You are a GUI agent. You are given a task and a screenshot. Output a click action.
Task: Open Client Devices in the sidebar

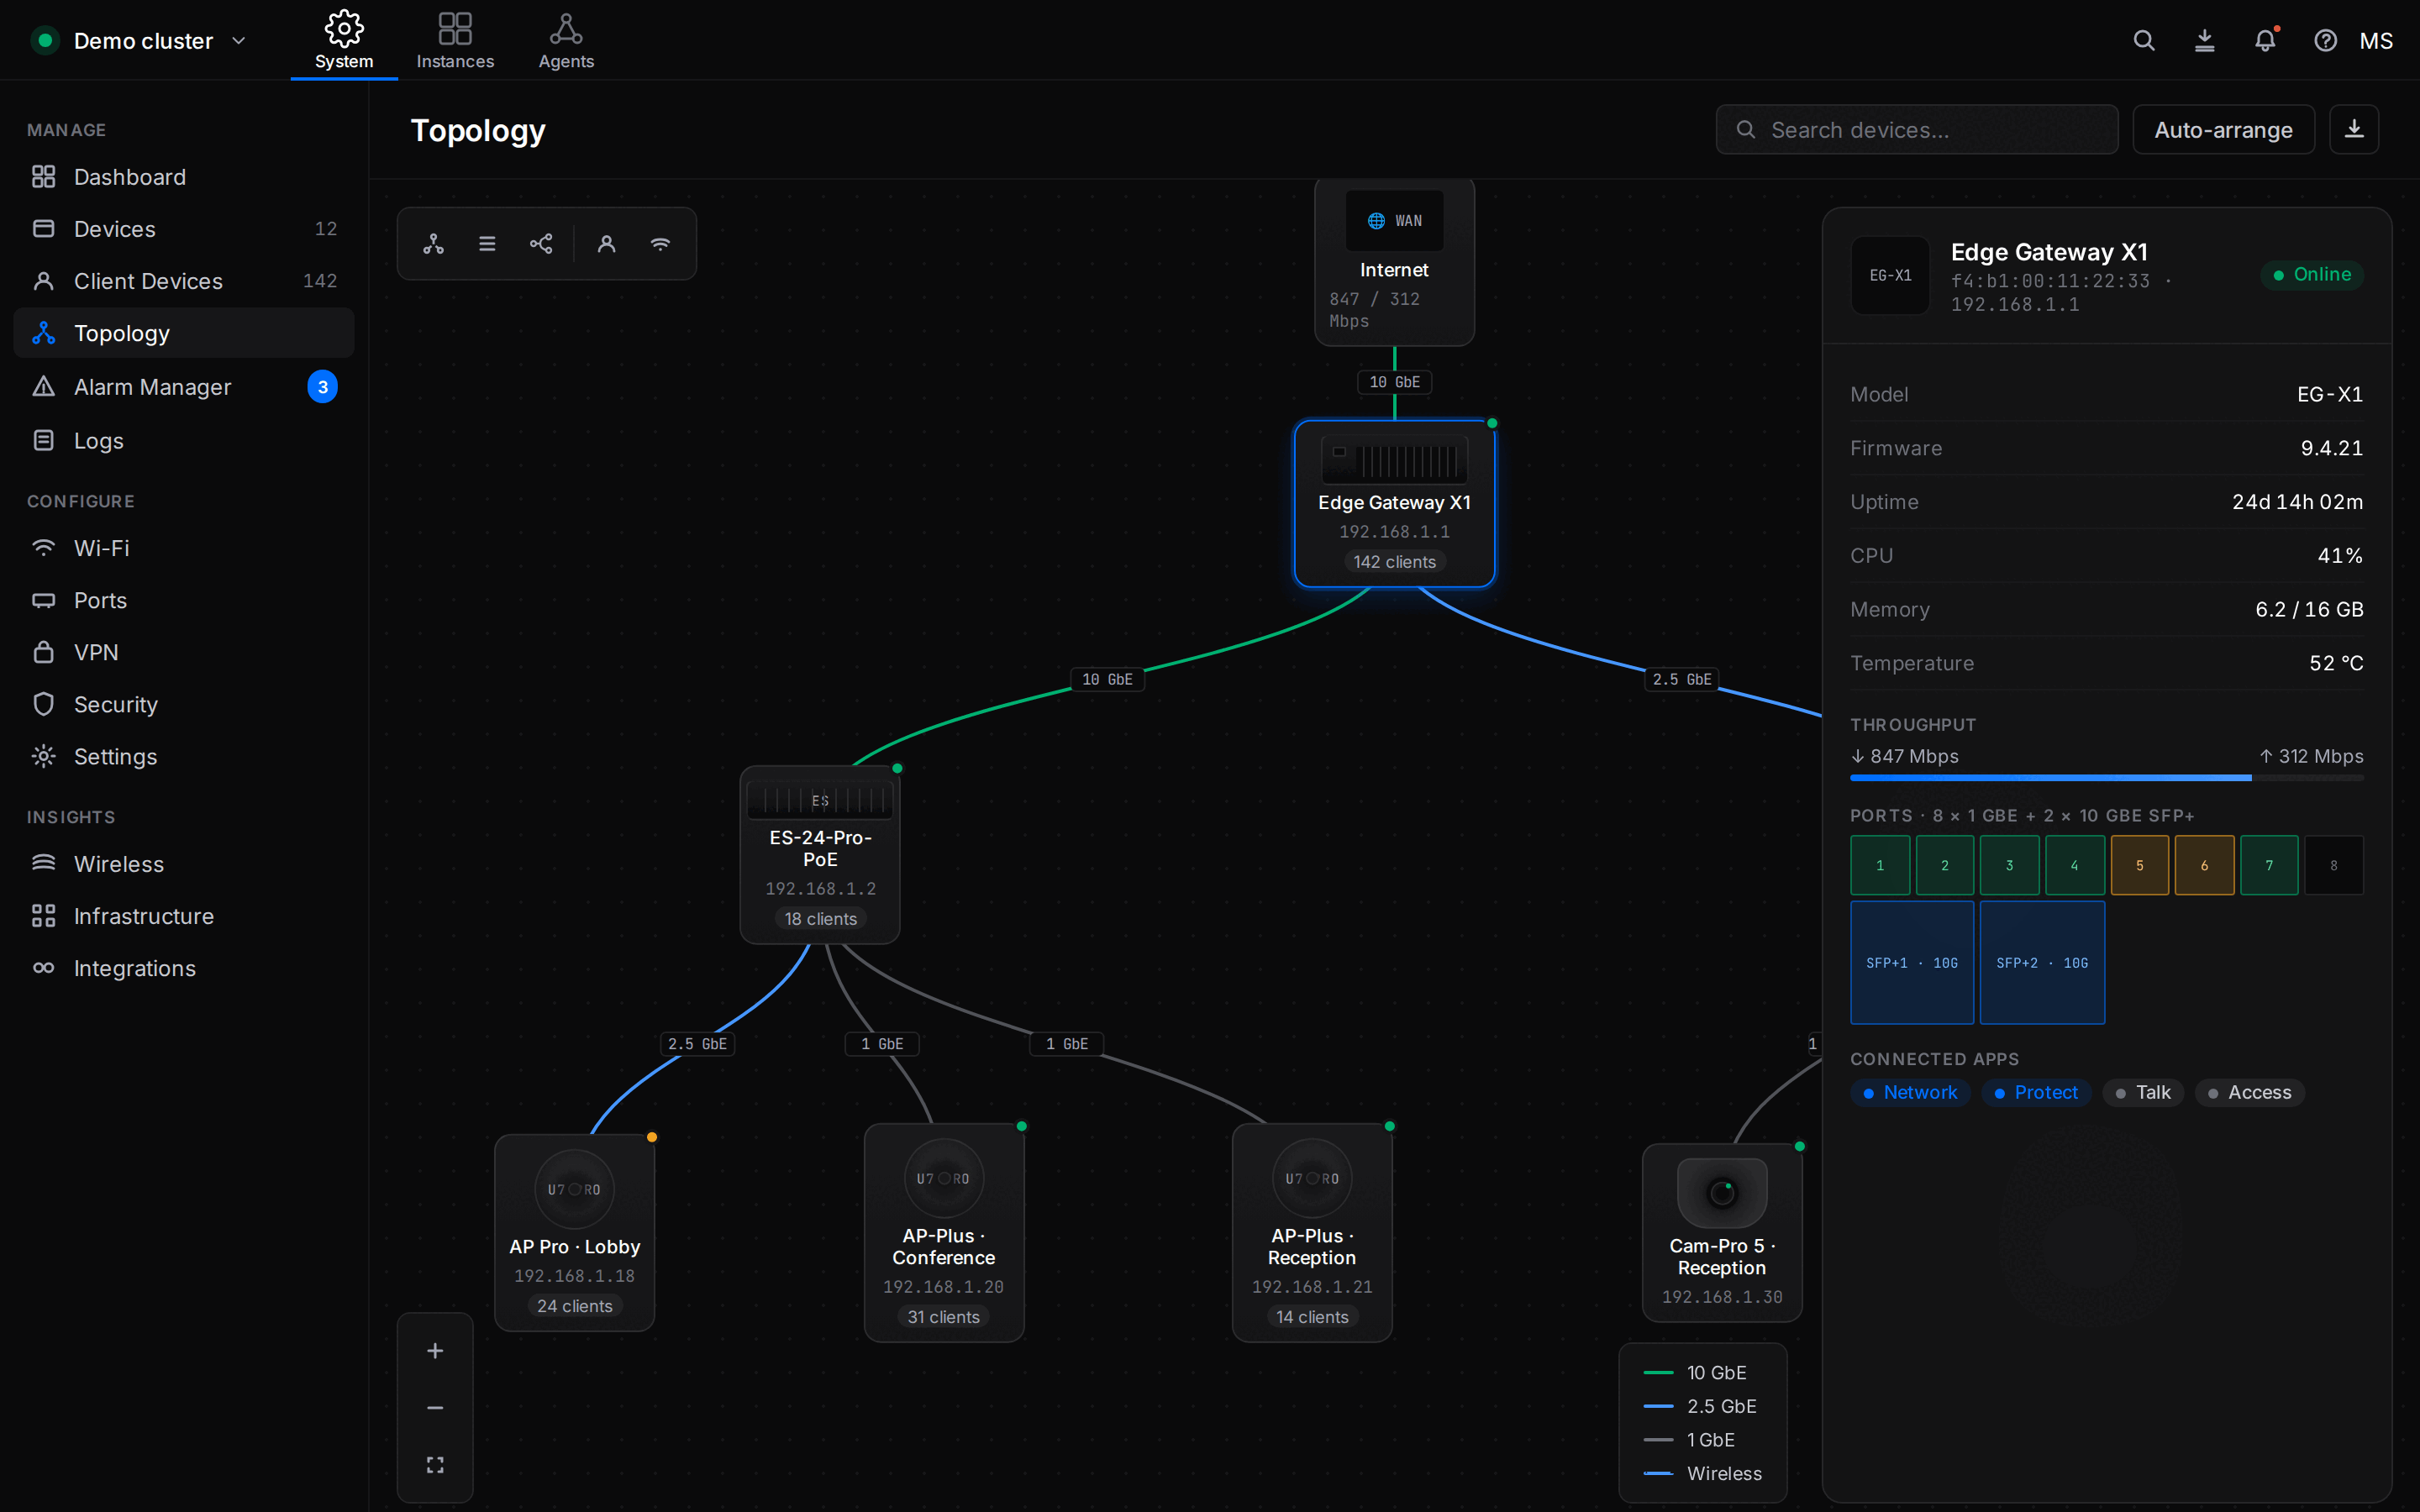point(184,281)
